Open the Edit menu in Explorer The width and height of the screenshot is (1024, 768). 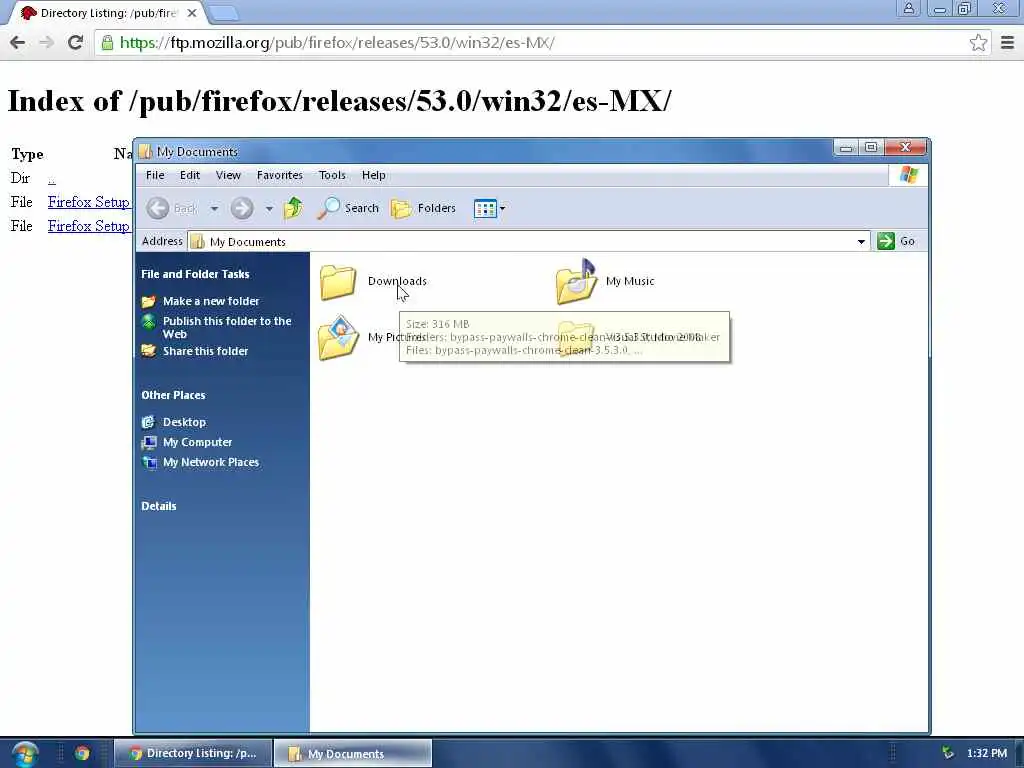point(190,175)
